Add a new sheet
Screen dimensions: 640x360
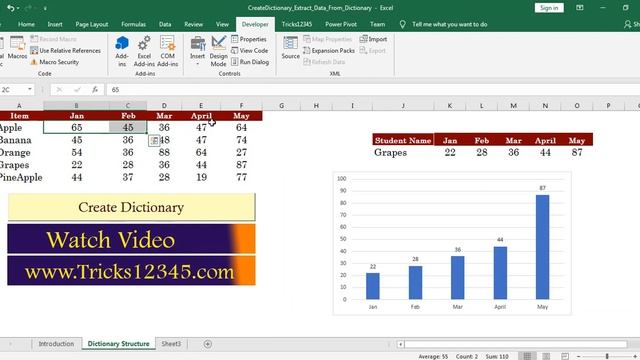207,344
